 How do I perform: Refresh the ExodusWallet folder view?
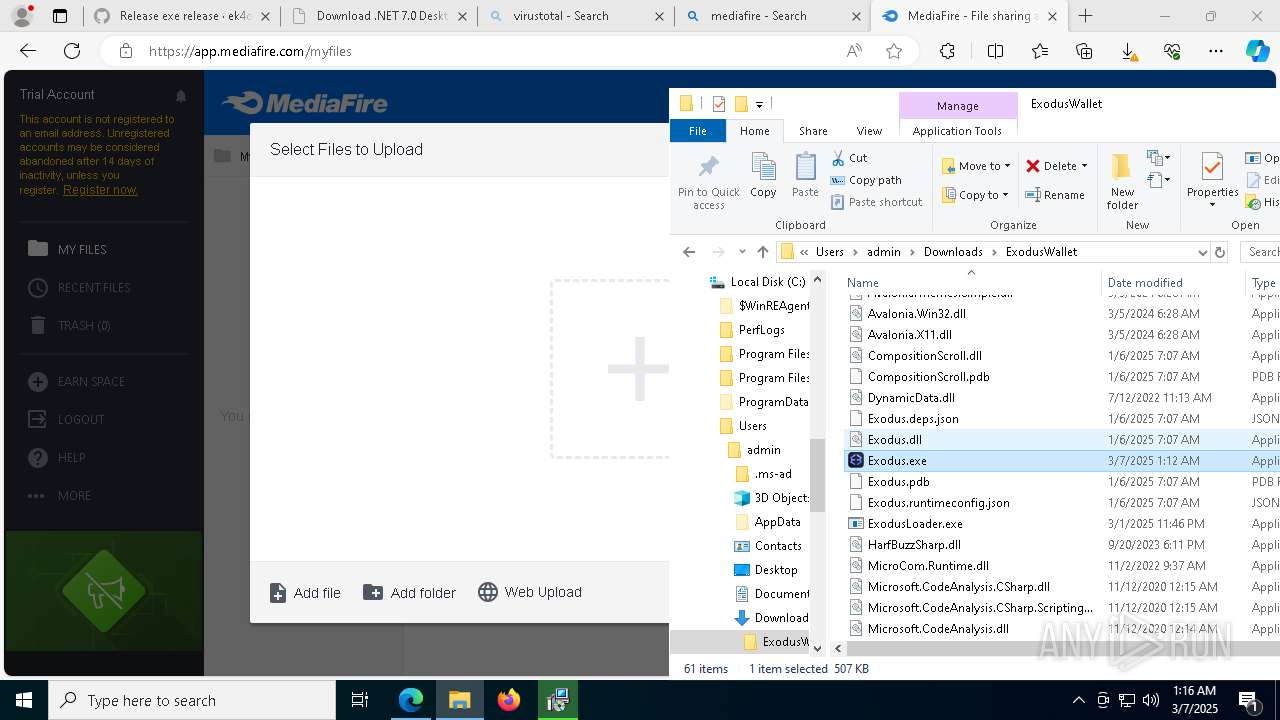point(1220,252)
